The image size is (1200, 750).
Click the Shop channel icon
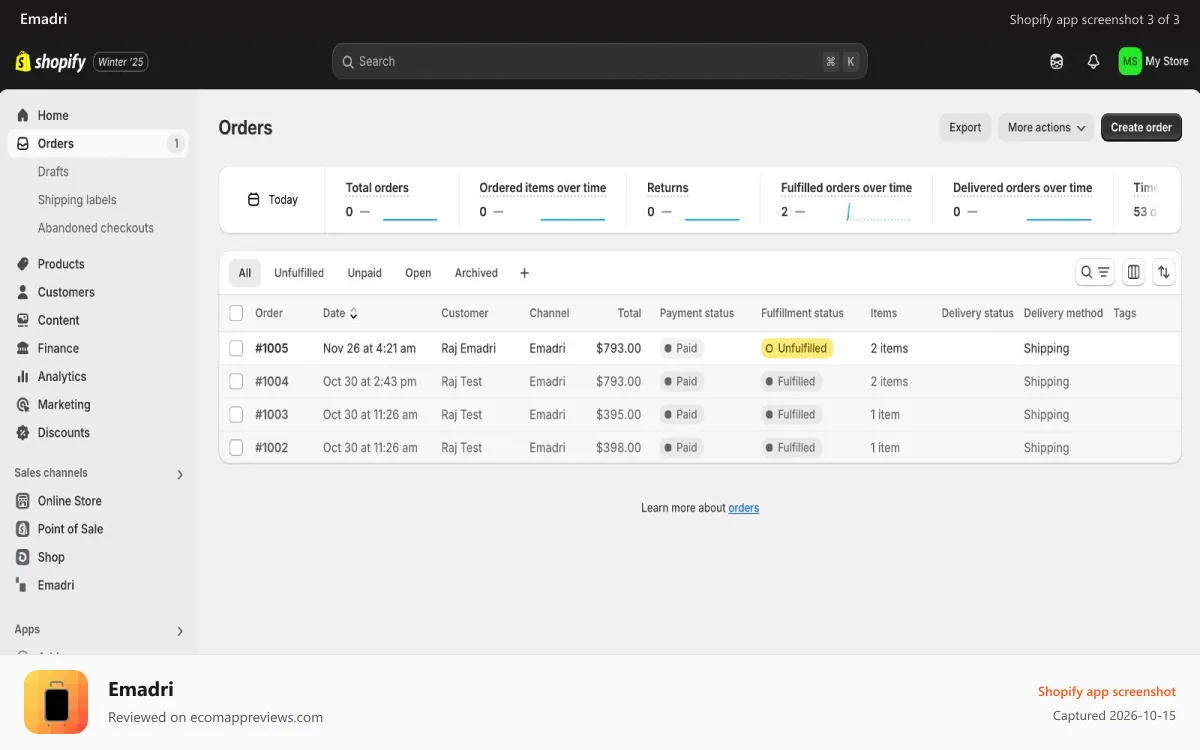point(23,557)
